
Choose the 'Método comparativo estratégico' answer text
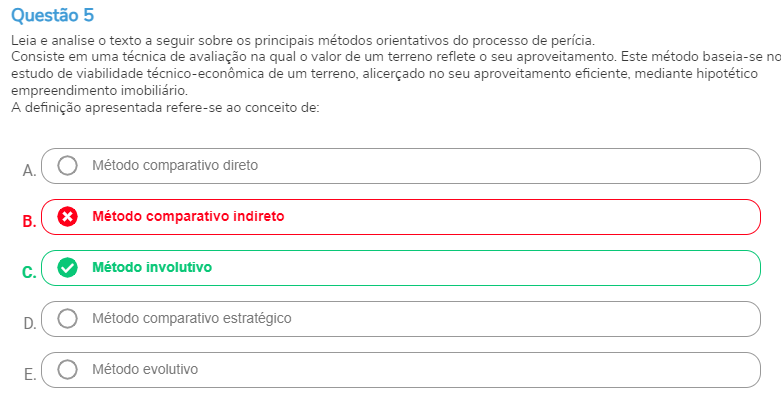192,318
